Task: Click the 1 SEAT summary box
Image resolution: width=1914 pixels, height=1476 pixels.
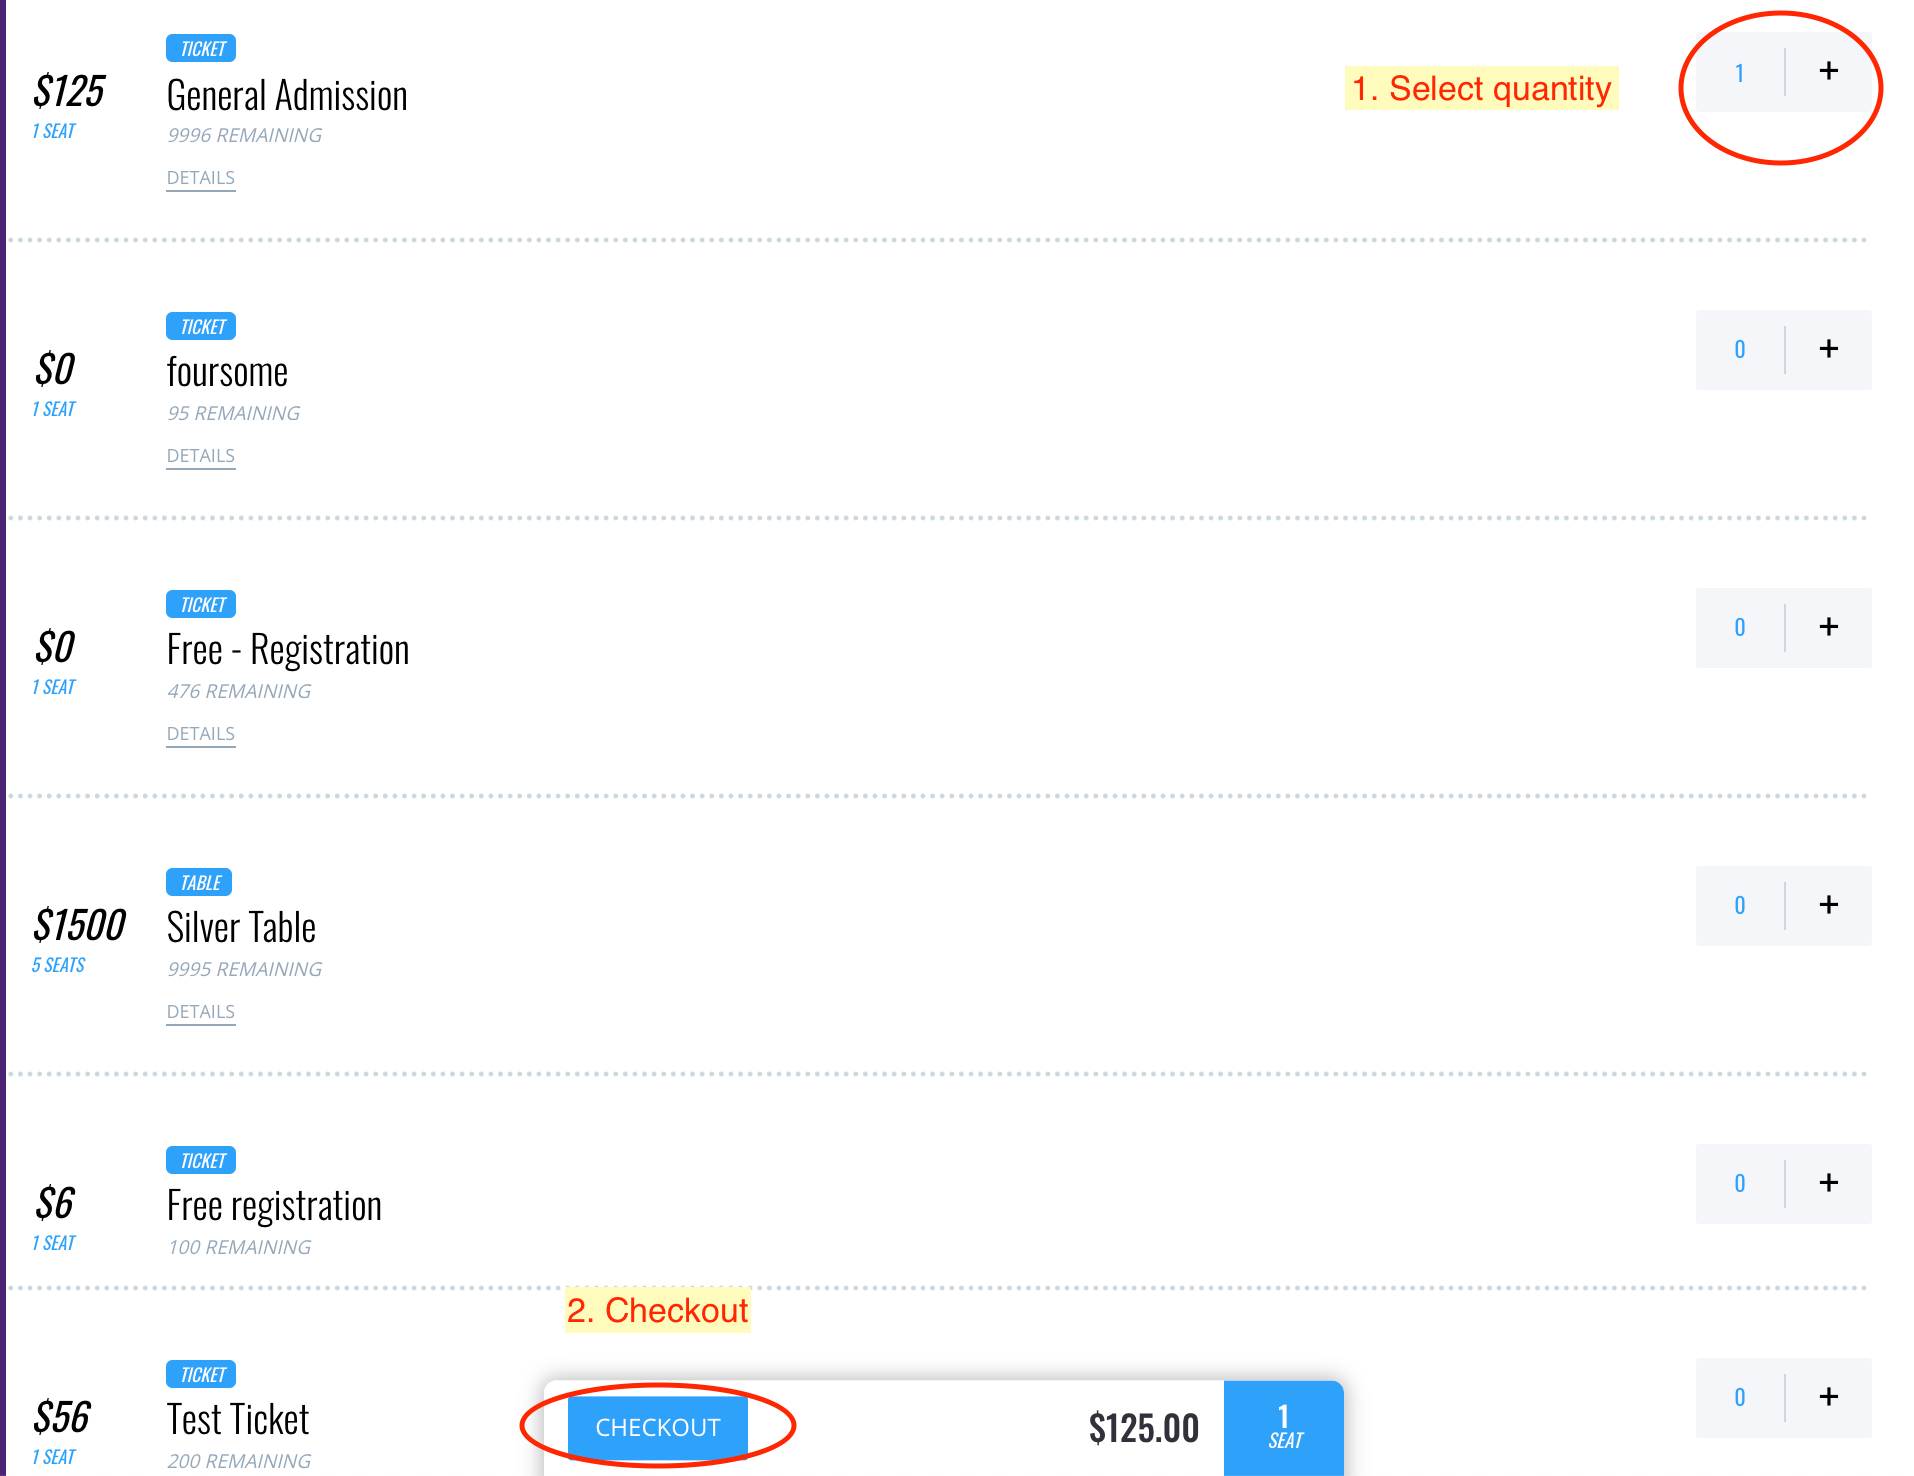Action: [x=1283, y=1428]
